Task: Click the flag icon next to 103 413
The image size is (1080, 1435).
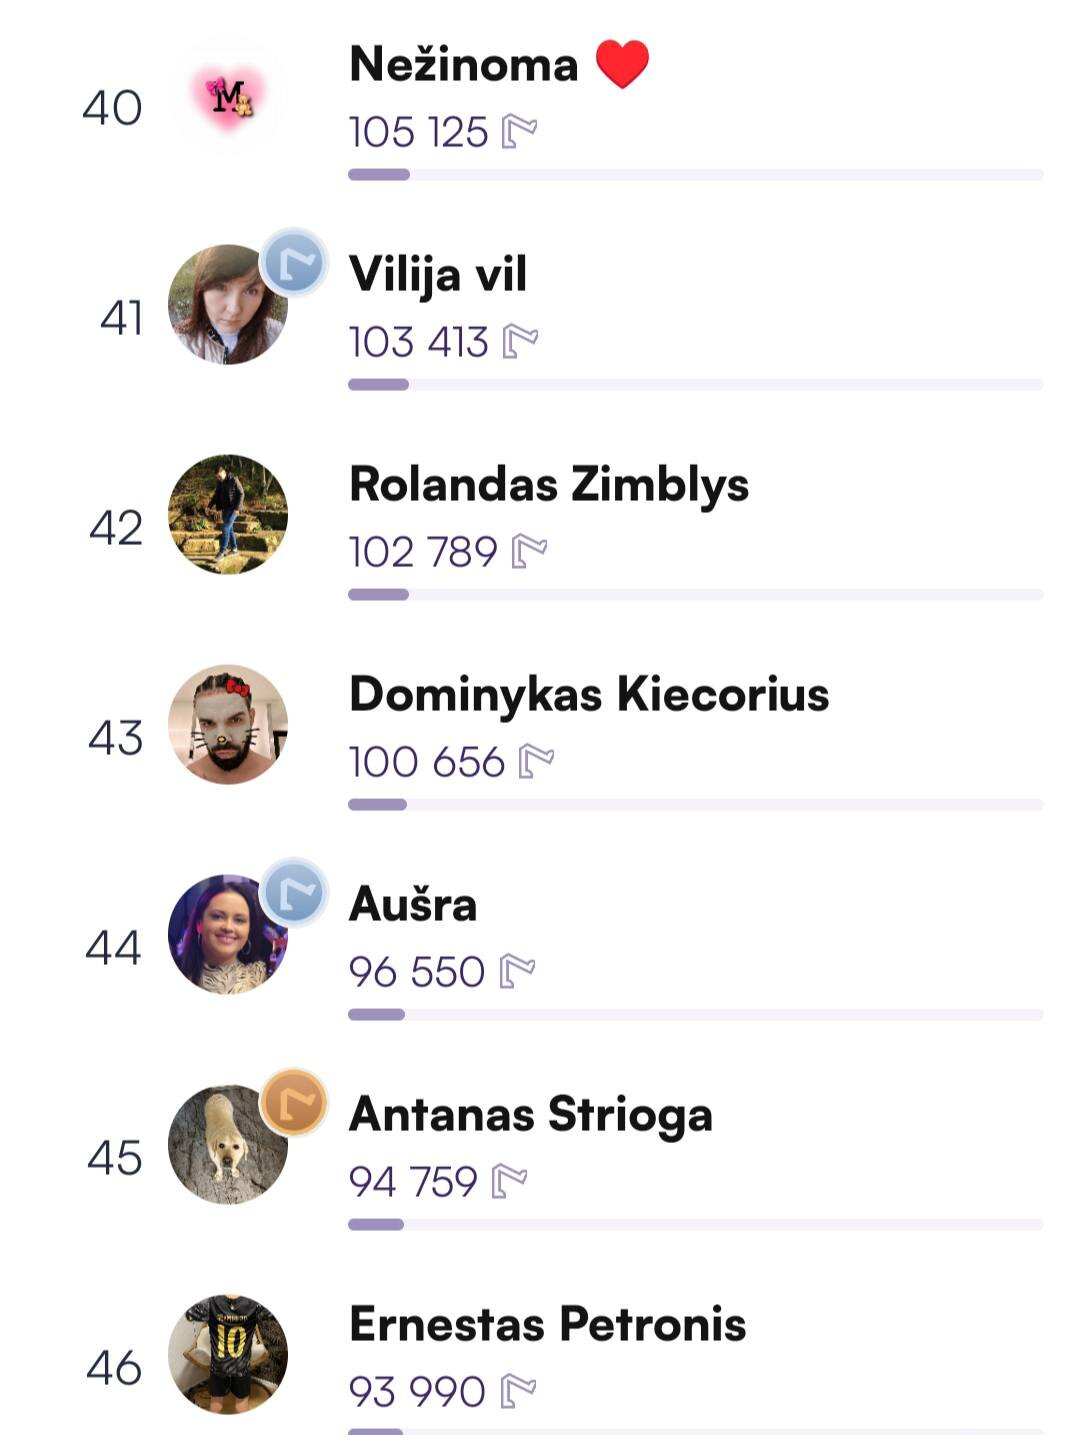Action: point(520,342)
